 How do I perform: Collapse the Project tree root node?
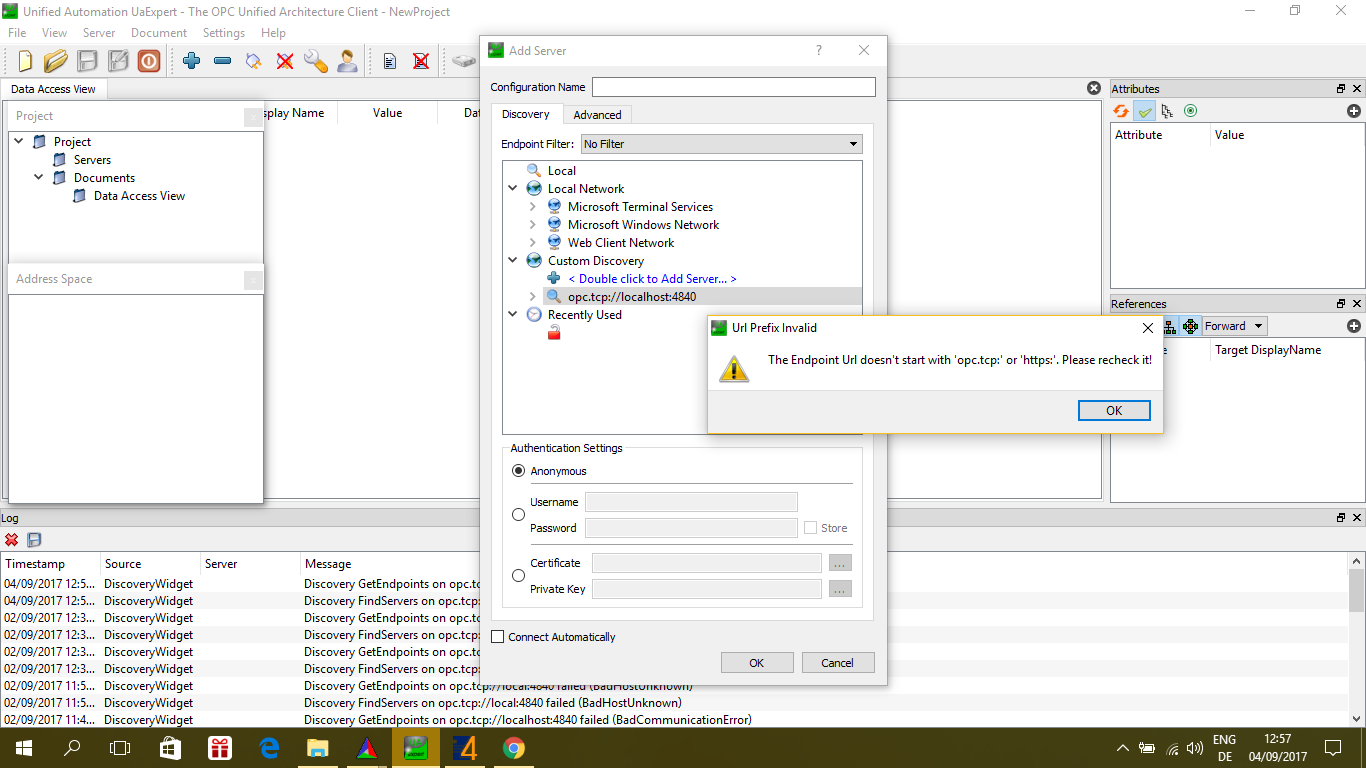[19, 142]
